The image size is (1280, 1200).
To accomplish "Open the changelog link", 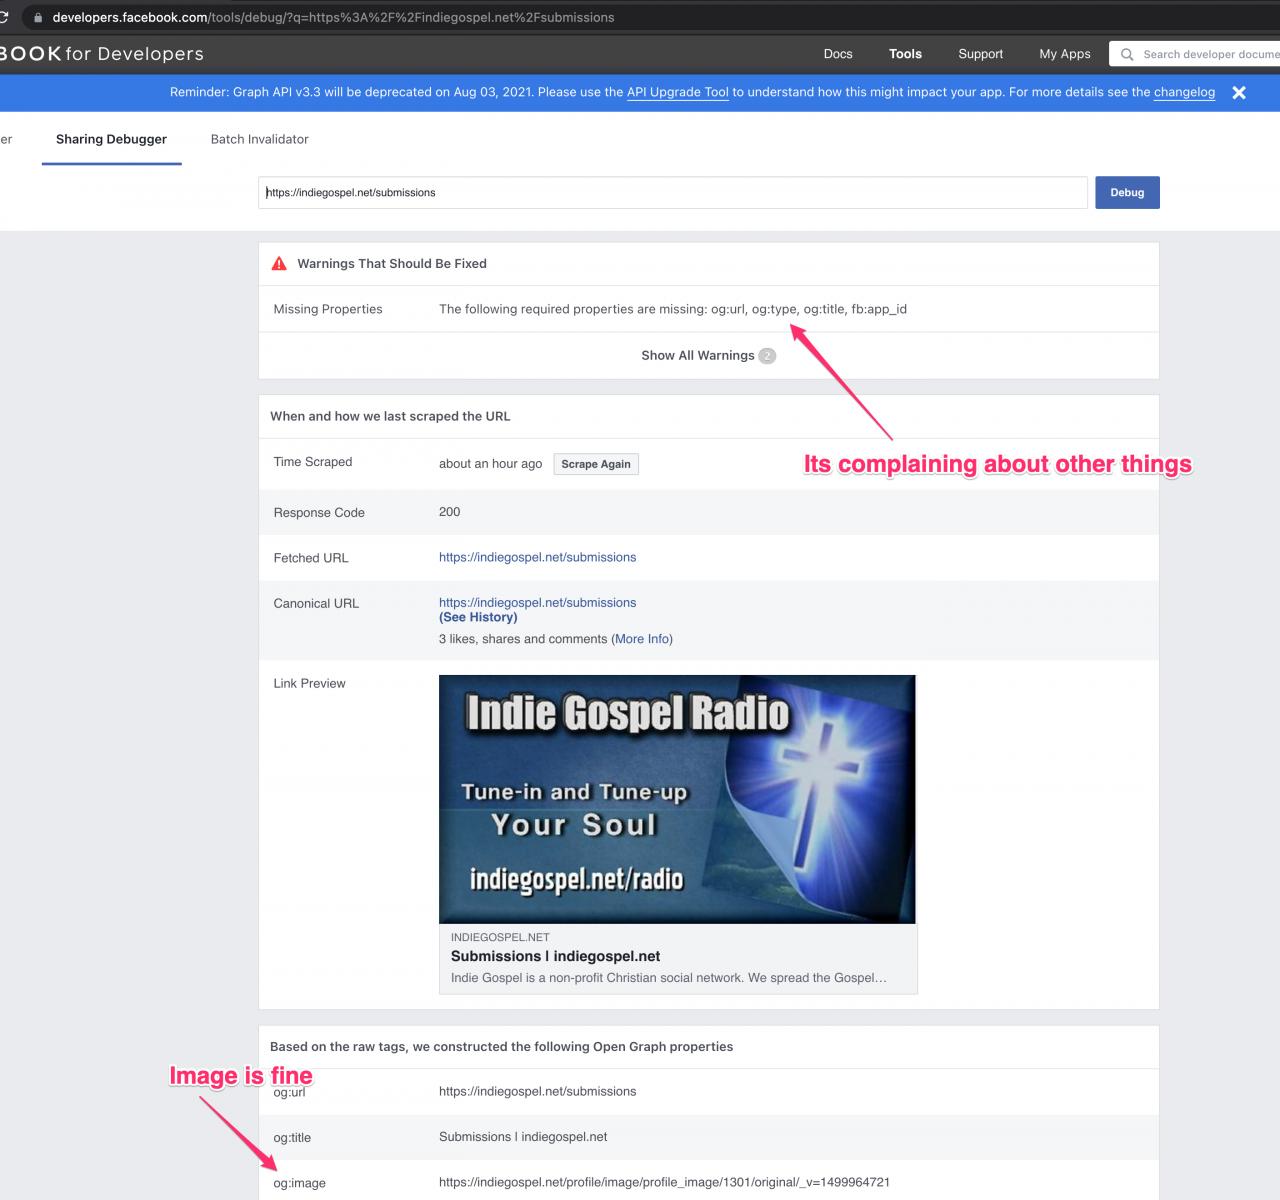I will pos(1184,92).
